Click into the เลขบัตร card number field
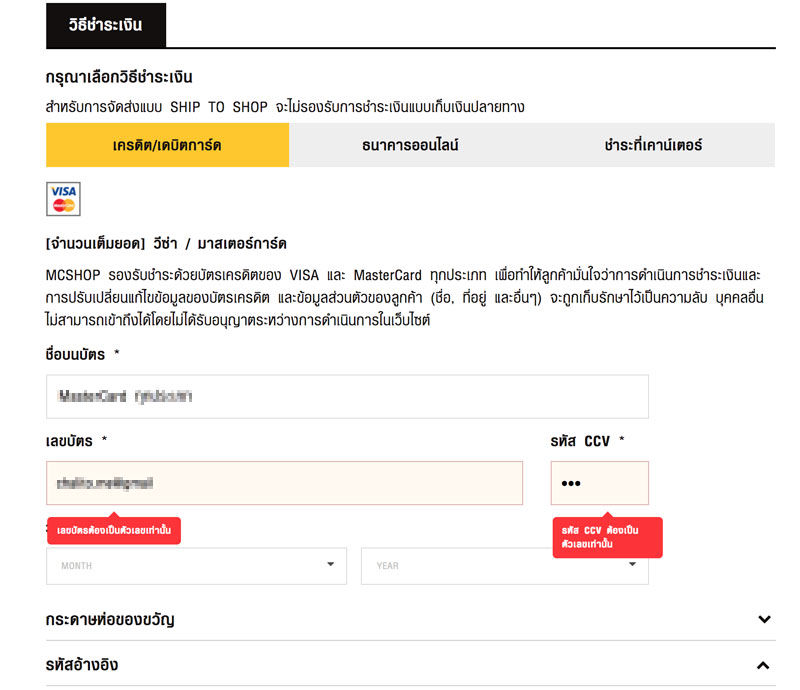This screenshot has height=690, width=800. pyautogui.click(x=284, y=483)
